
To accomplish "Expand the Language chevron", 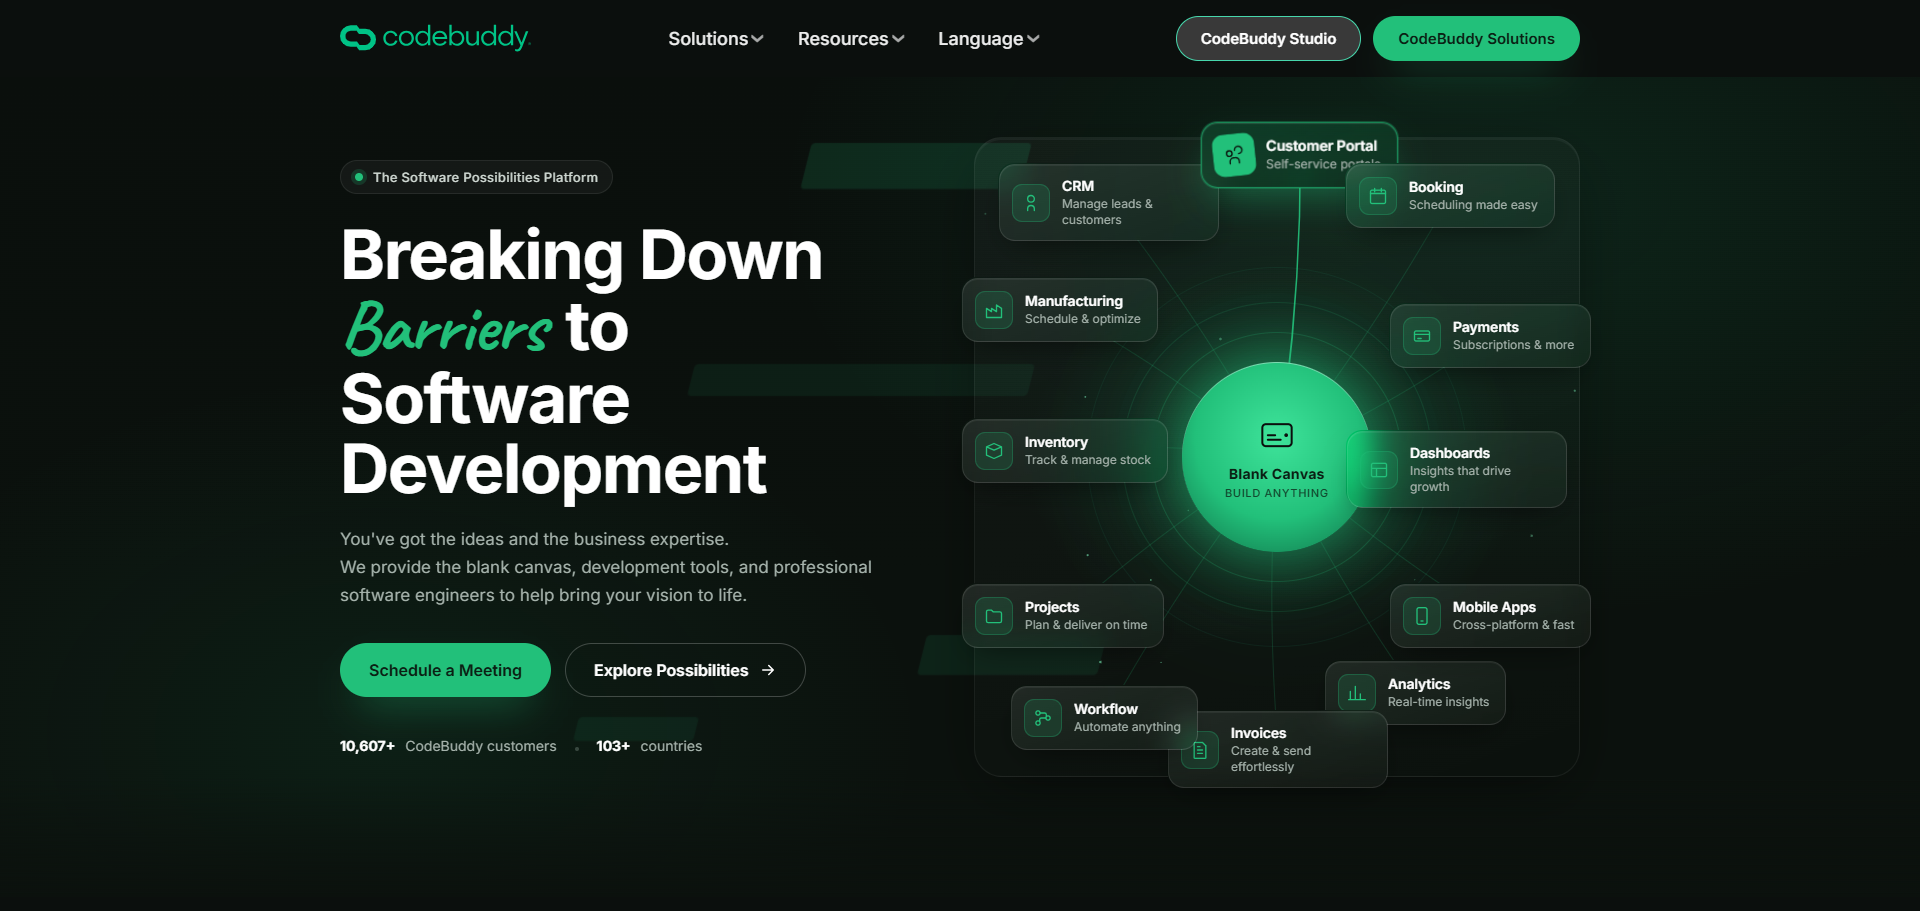I will [1033, 39].
